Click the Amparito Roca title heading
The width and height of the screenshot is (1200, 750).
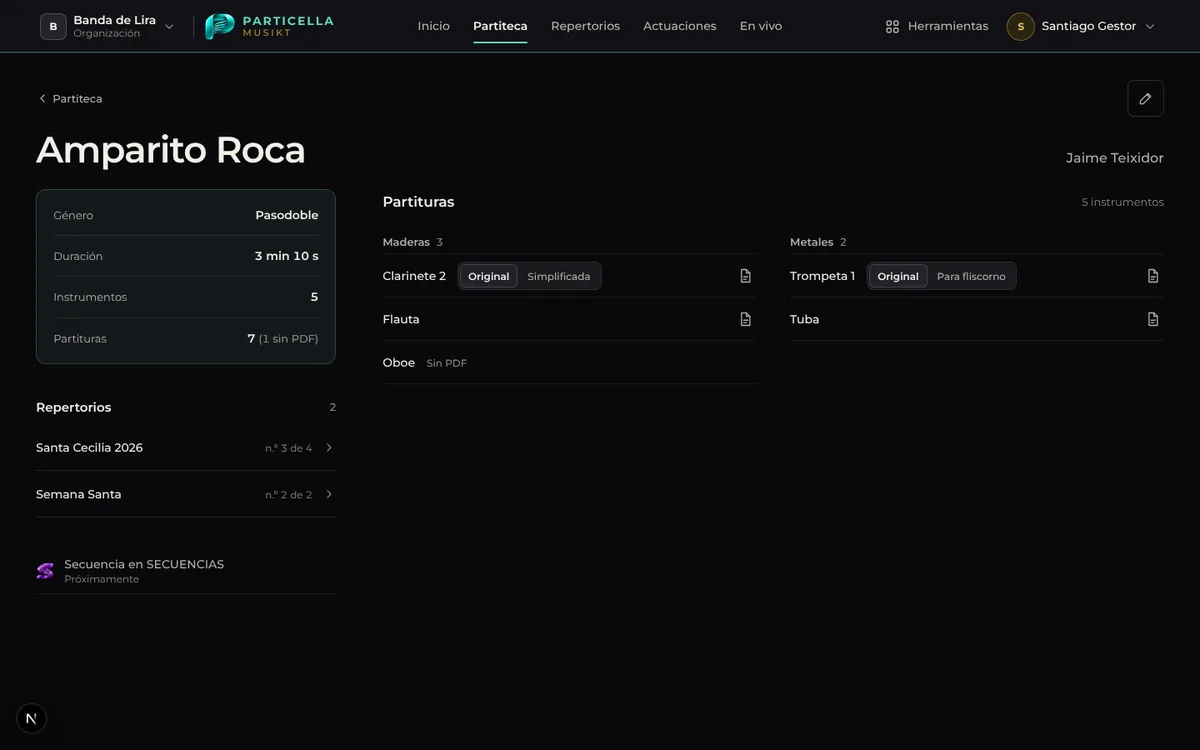coord(171,150)
